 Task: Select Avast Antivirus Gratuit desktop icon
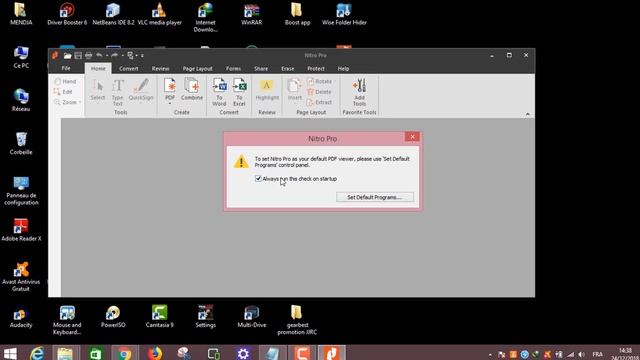(21, 276)
